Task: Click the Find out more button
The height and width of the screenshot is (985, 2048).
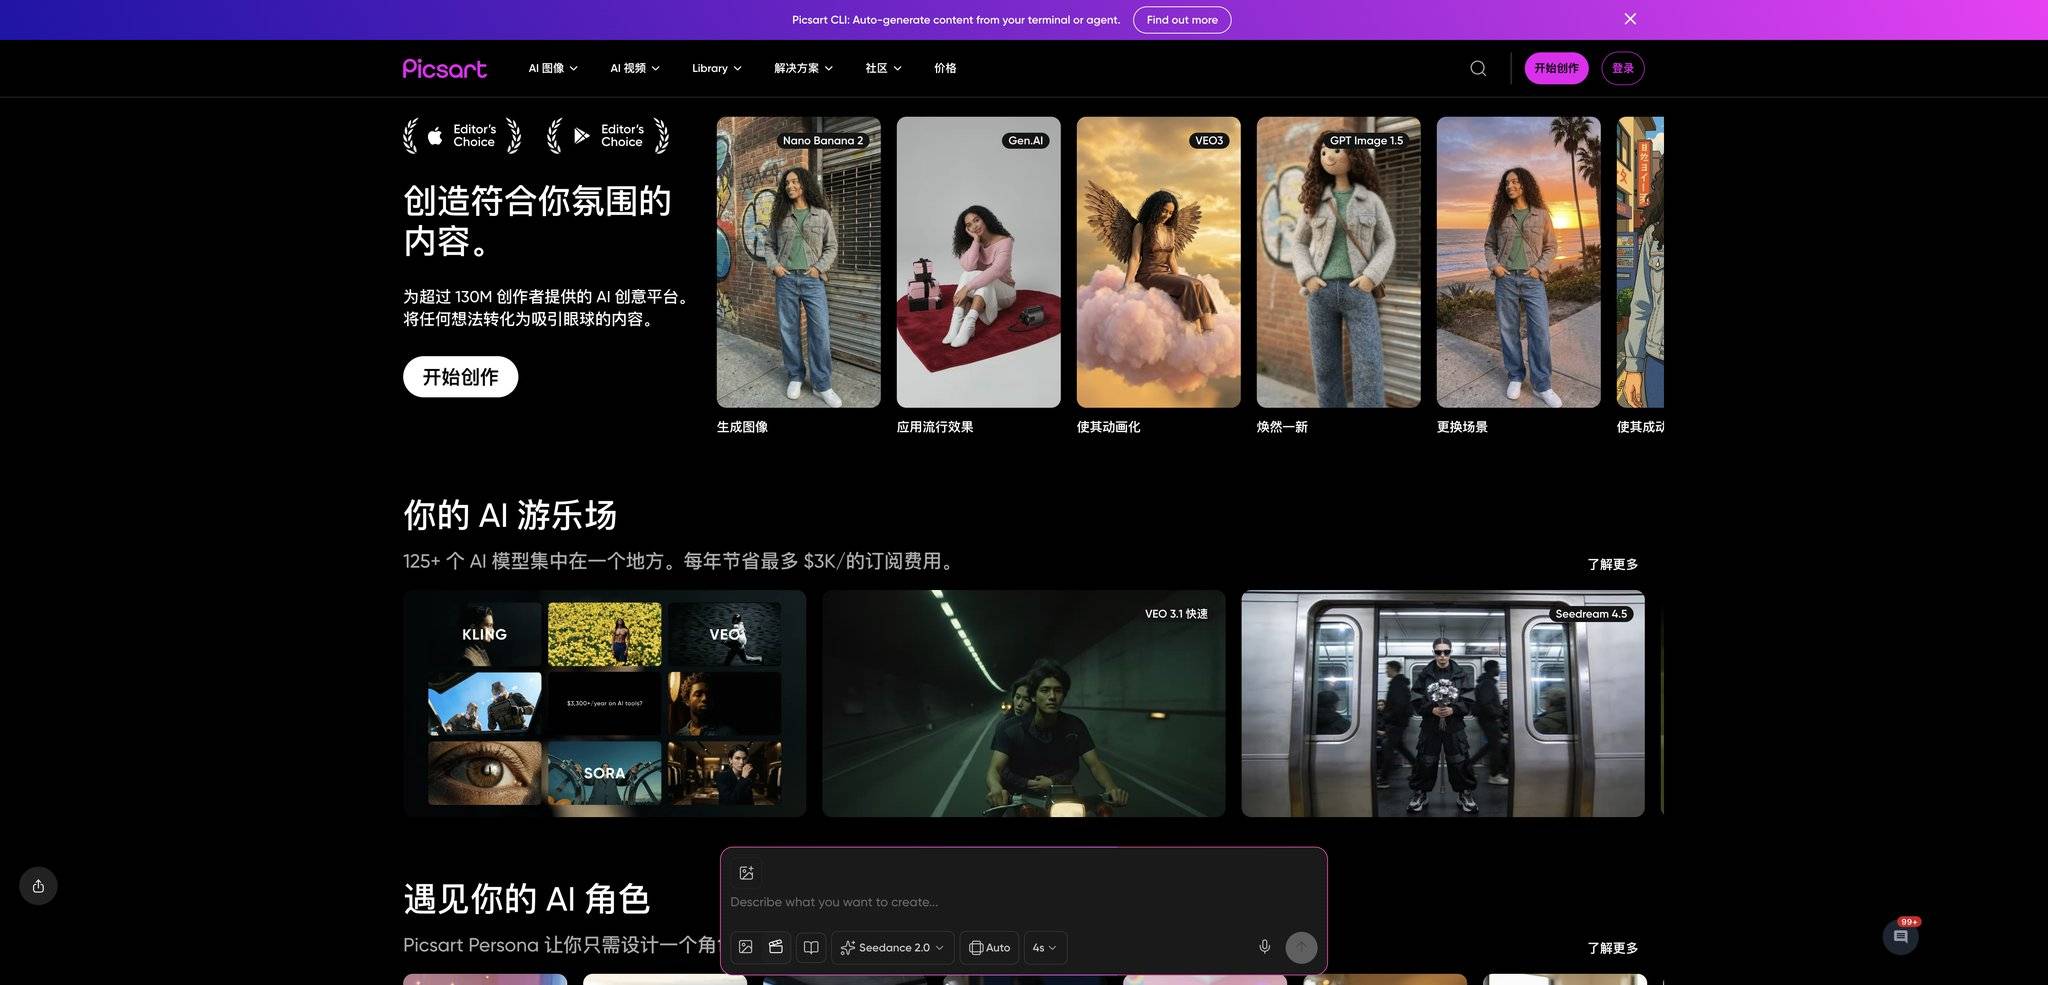Action: point(1182,20)
